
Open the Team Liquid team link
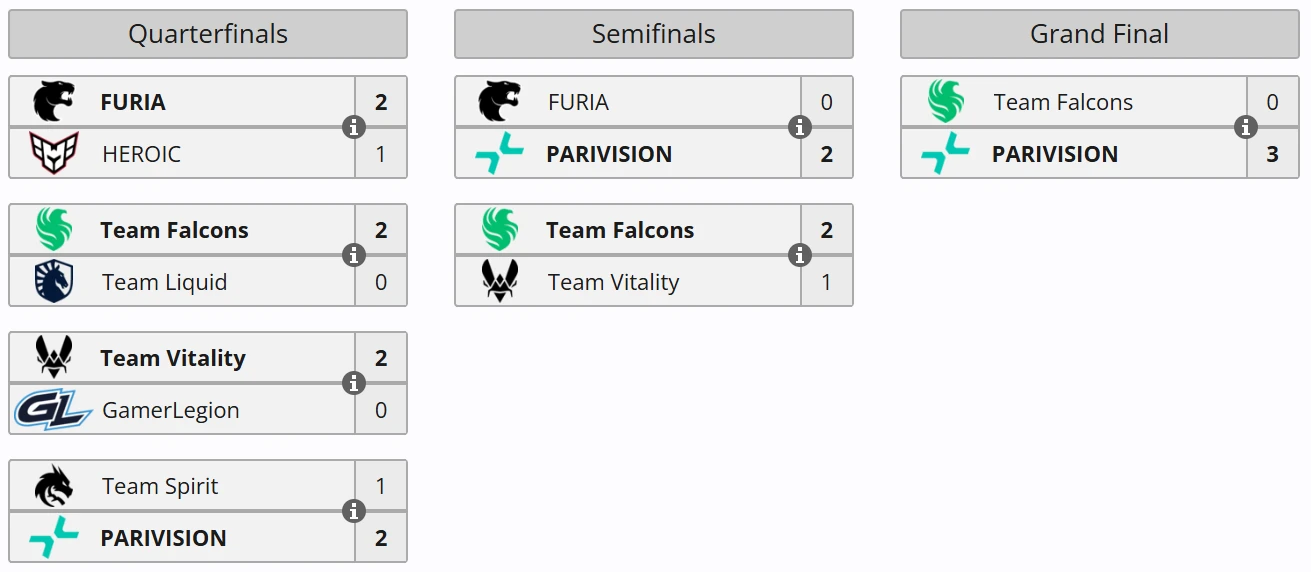[x=165, y=282]
